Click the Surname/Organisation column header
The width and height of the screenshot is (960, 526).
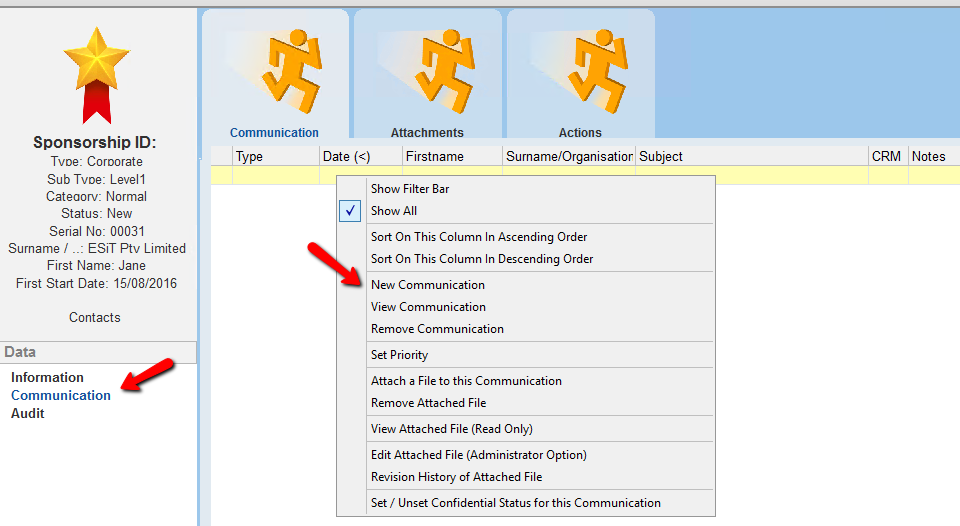[569, 156]
